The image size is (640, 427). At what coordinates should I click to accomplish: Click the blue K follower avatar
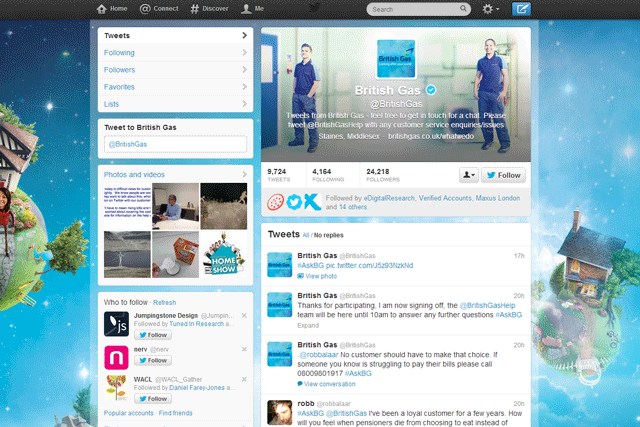point(313,202)
